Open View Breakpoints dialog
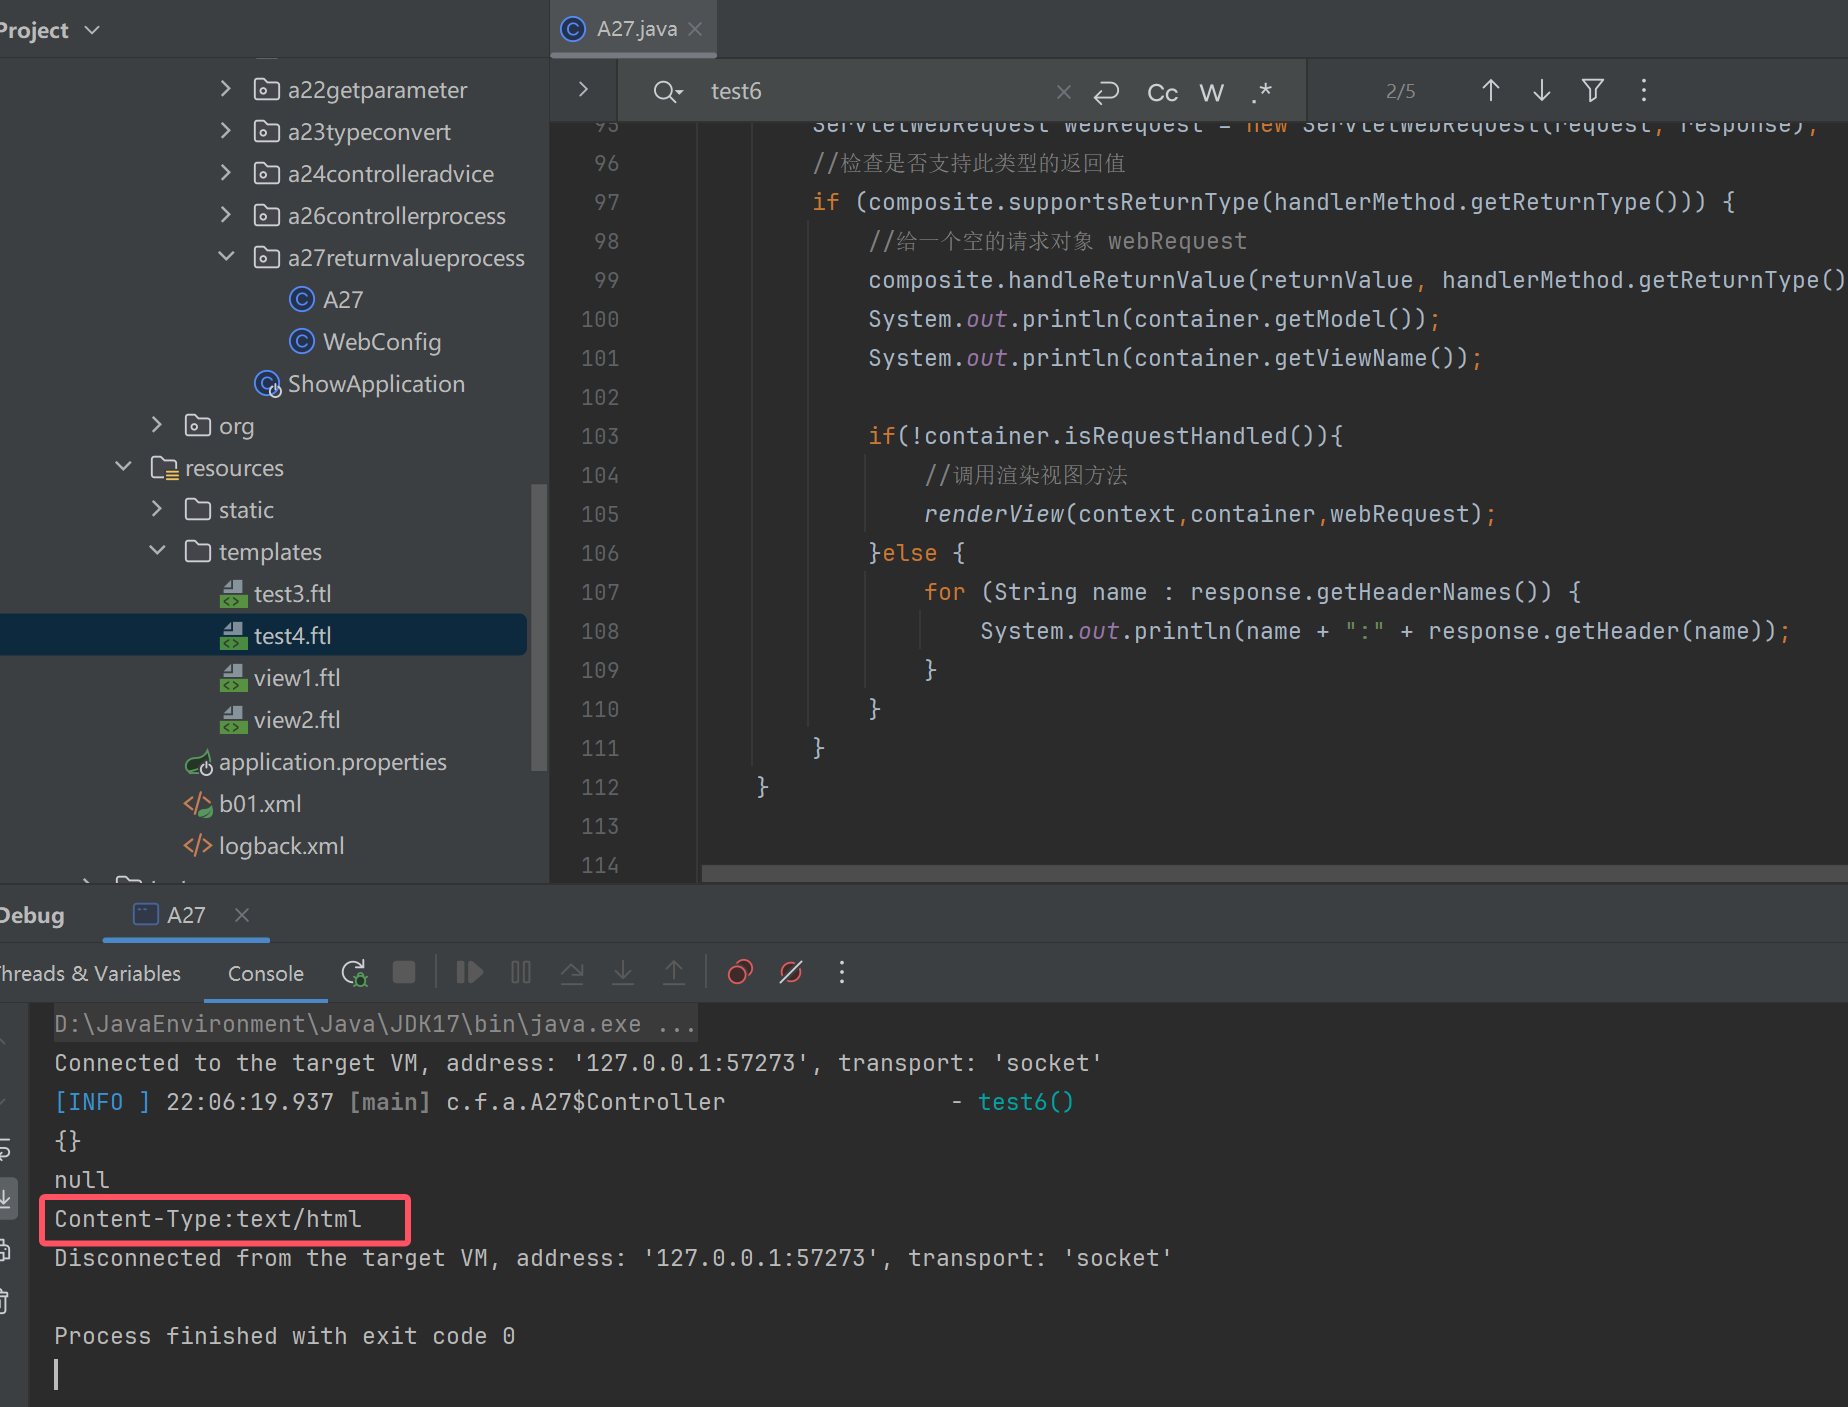1848x1407 pixels. tap(740, 972)
